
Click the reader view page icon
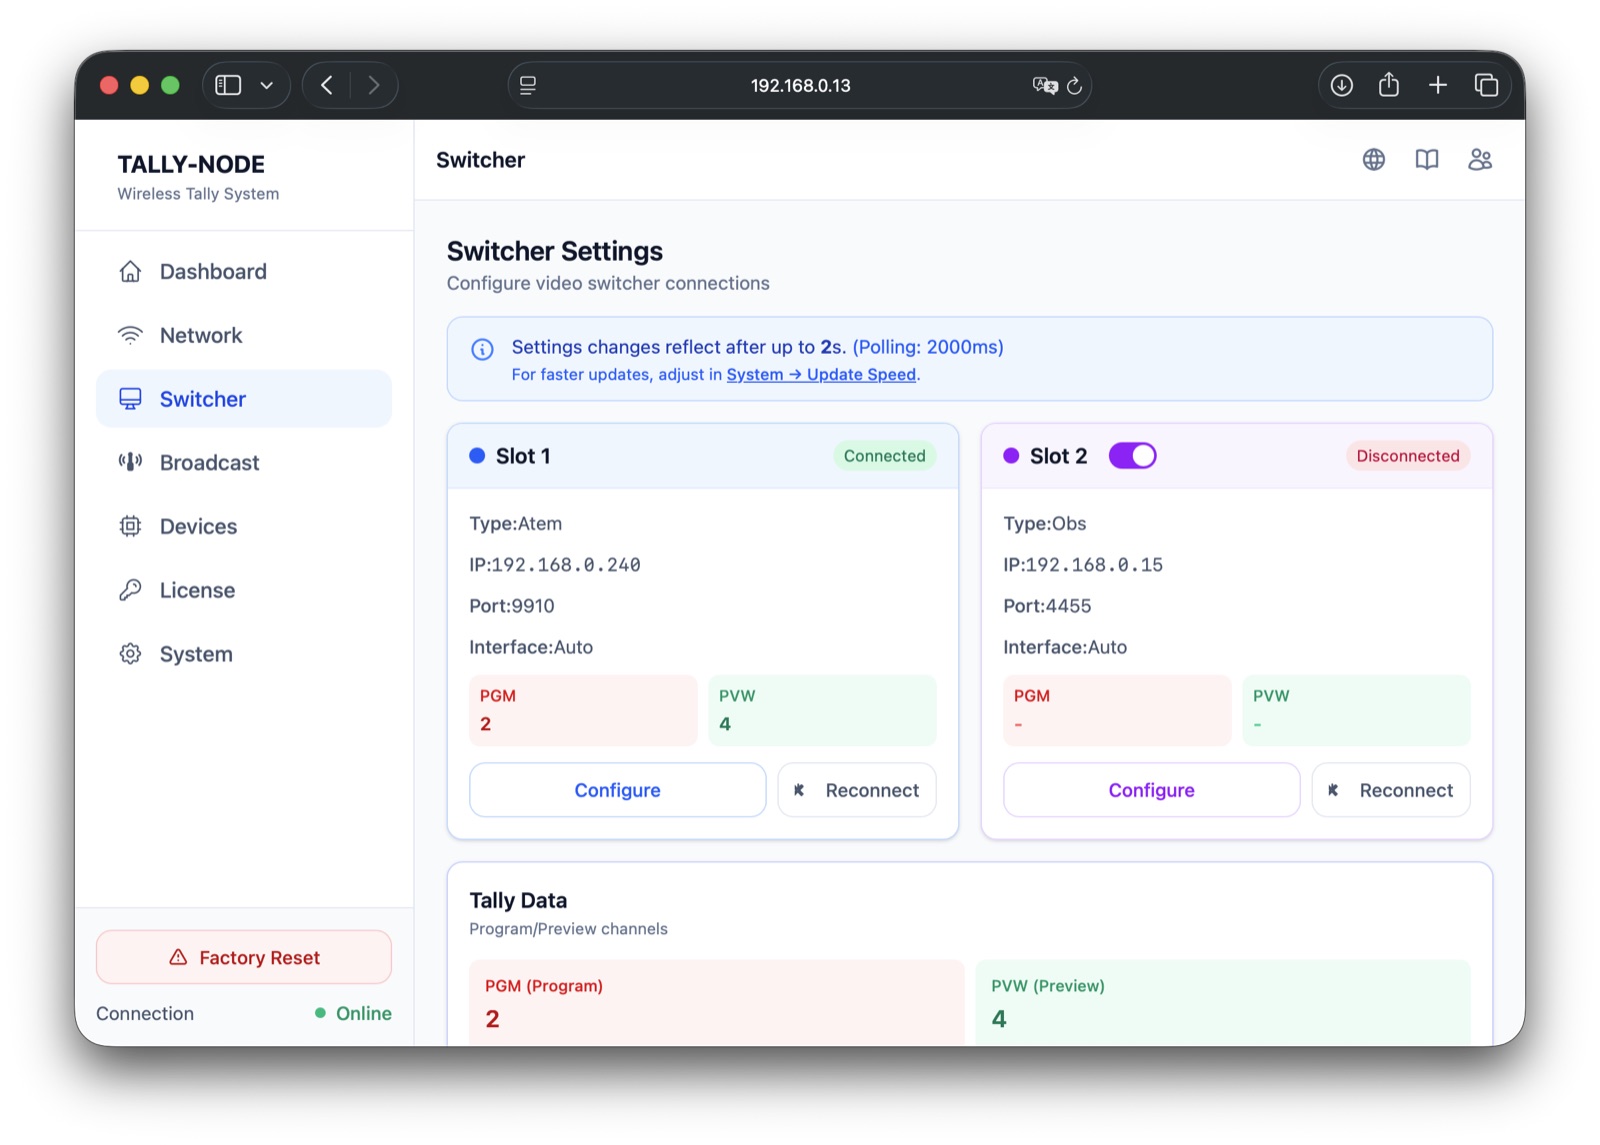click(x=528, y=86)
